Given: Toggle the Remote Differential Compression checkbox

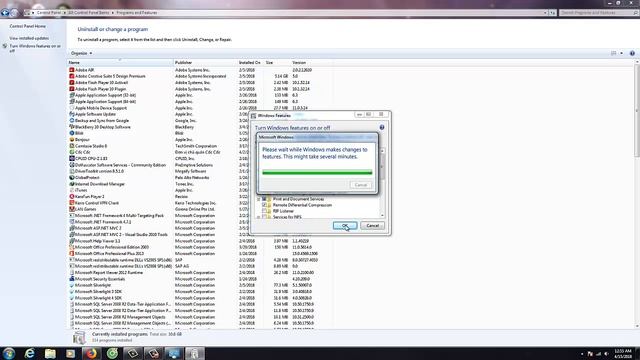Looking at the screenshot, I should 264,205.
